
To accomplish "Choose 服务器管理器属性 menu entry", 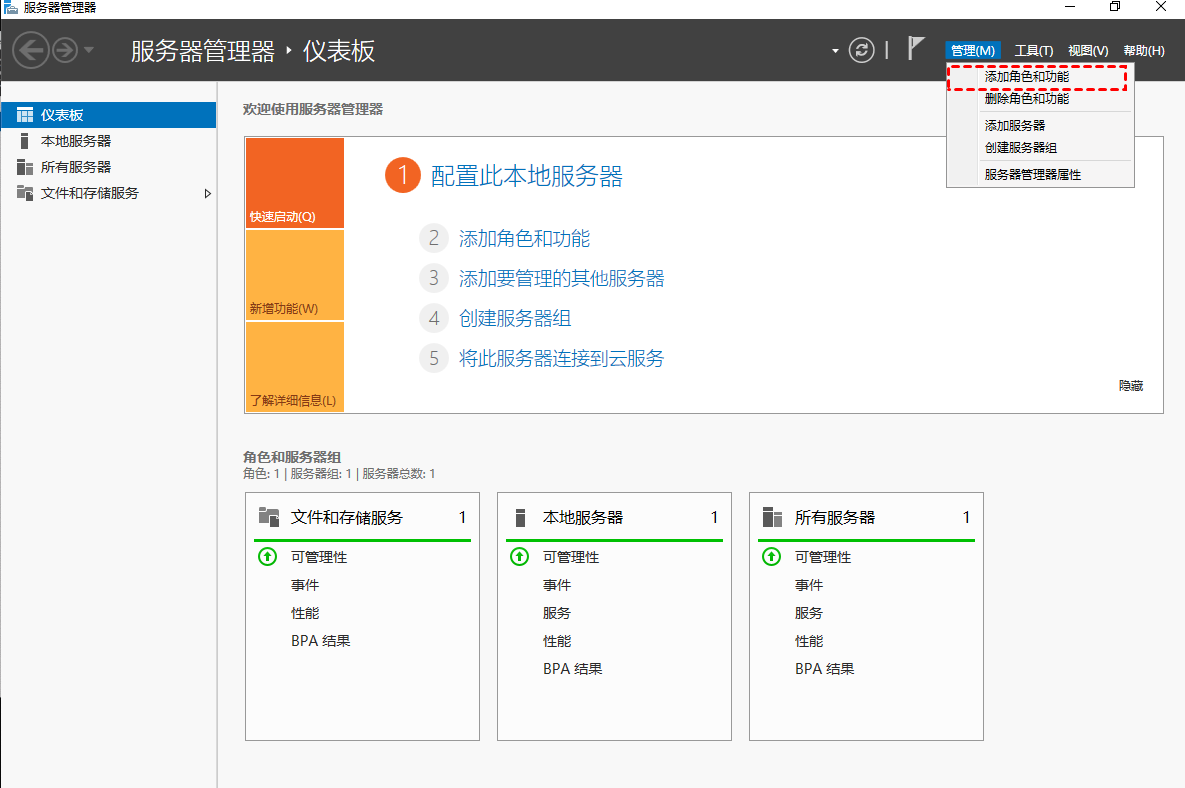I will [x=1033, y=174].
